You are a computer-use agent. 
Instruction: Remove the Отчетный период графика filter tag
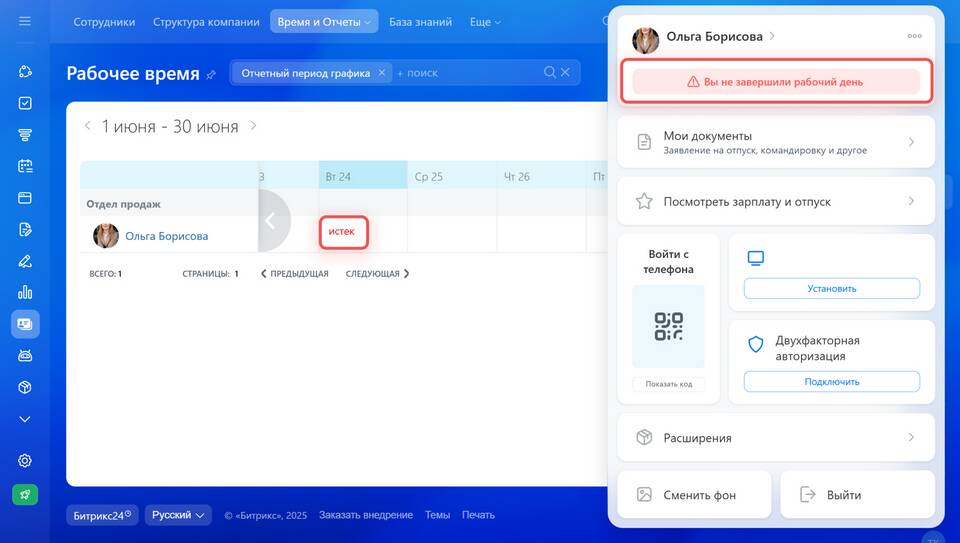(x=382, y=73)
